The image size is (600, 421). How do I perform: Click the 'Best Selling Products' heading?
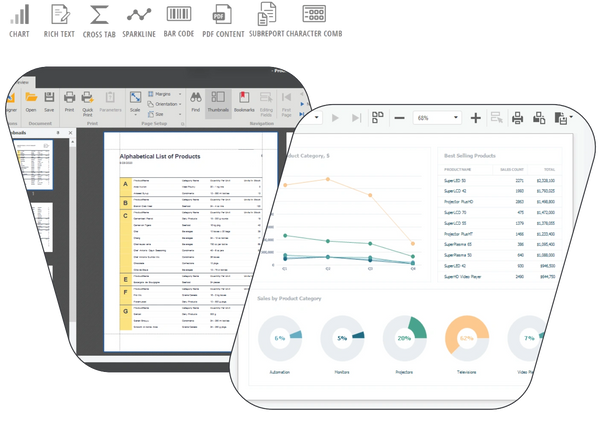470,156
